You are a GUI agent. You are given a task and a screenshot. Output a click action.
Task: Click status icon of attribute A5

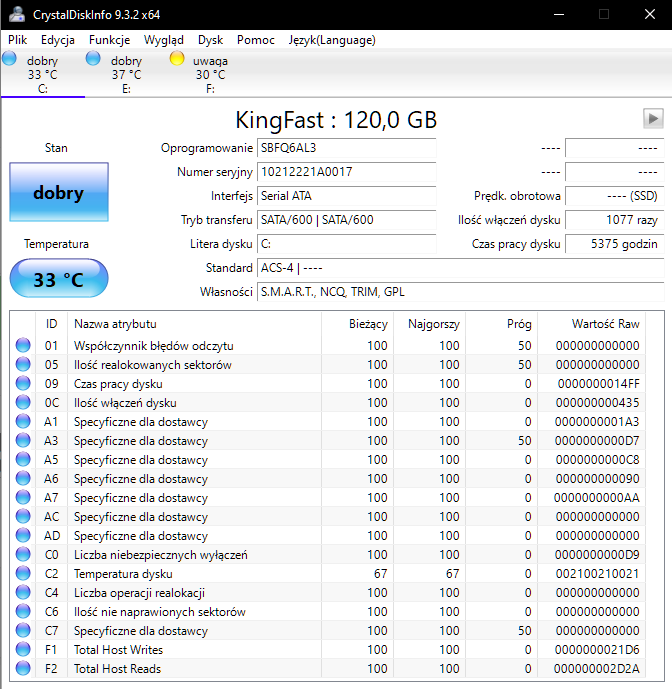23,459
